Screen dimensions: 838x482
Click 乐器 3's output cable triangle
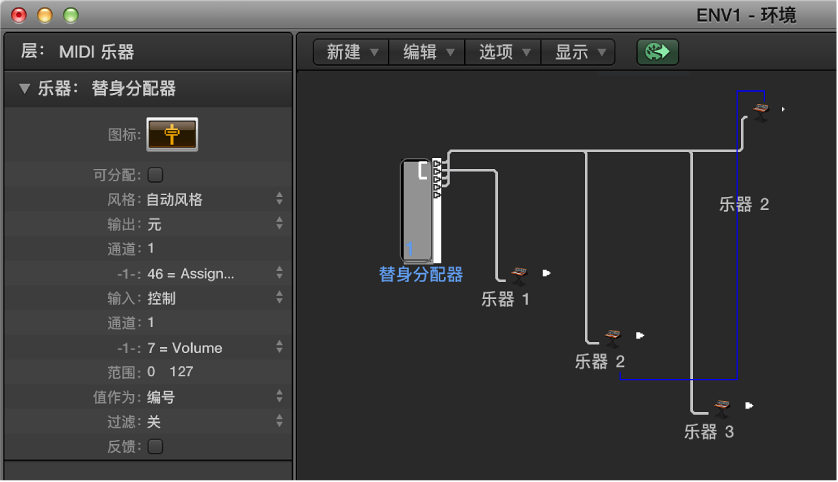point(749,406)
